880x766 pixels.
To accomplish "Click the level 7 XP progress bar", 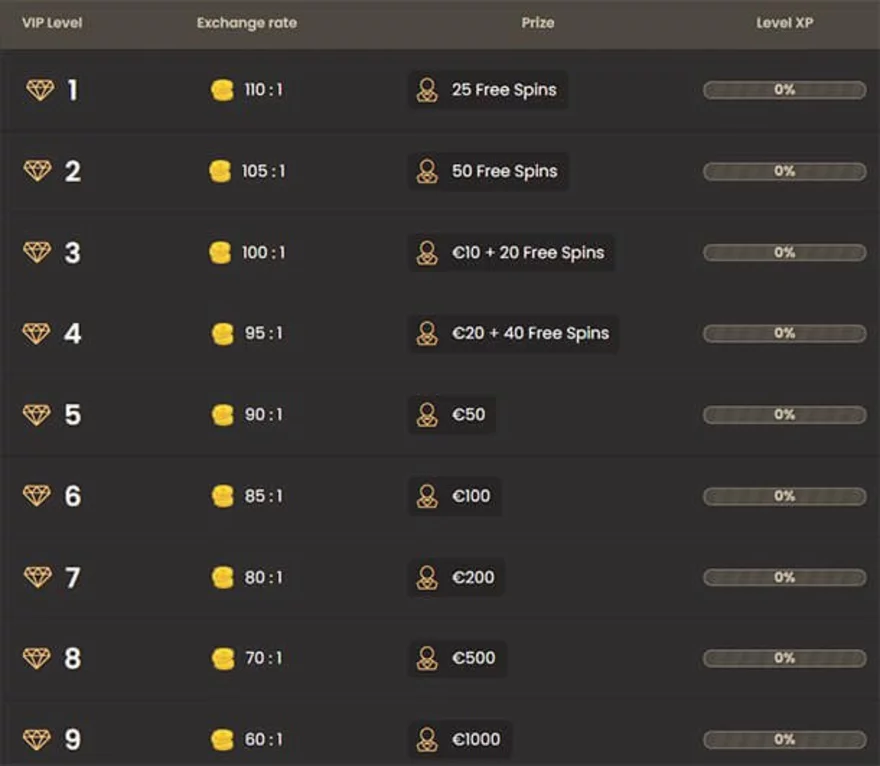I will click(x=784, y=577).
